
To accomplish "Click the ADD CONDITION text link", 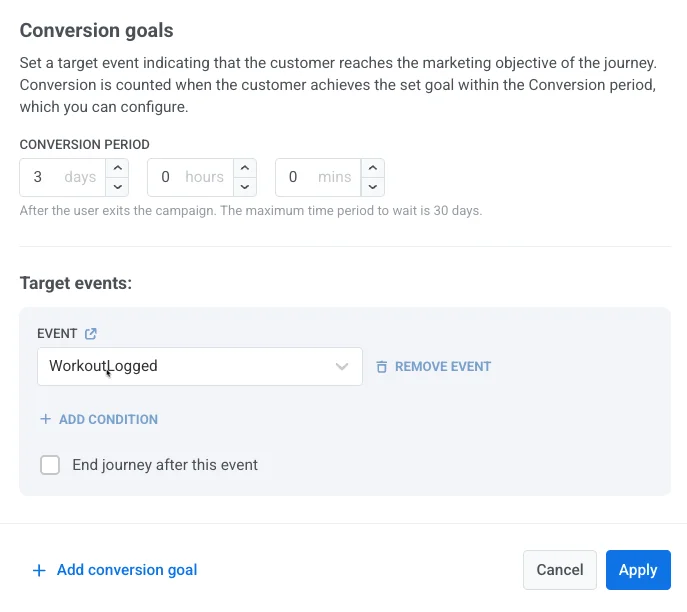I will pos(108,420).
